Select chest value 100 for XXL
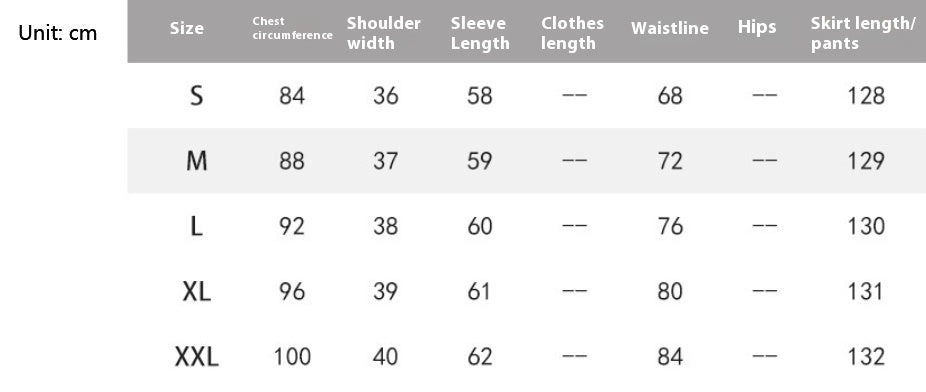The height and width of the screenshot is (392, 926). pos(292,357)
